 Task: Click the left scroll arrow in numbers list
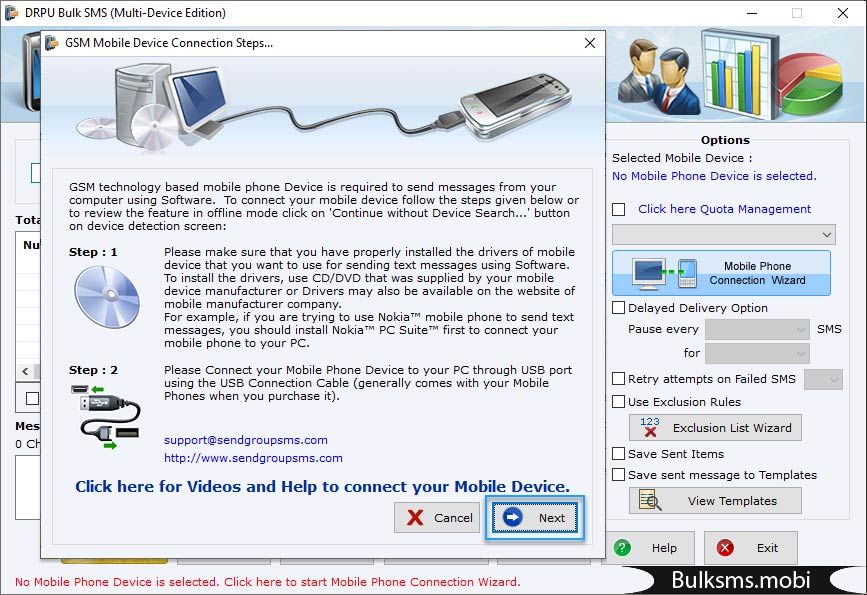25,372
